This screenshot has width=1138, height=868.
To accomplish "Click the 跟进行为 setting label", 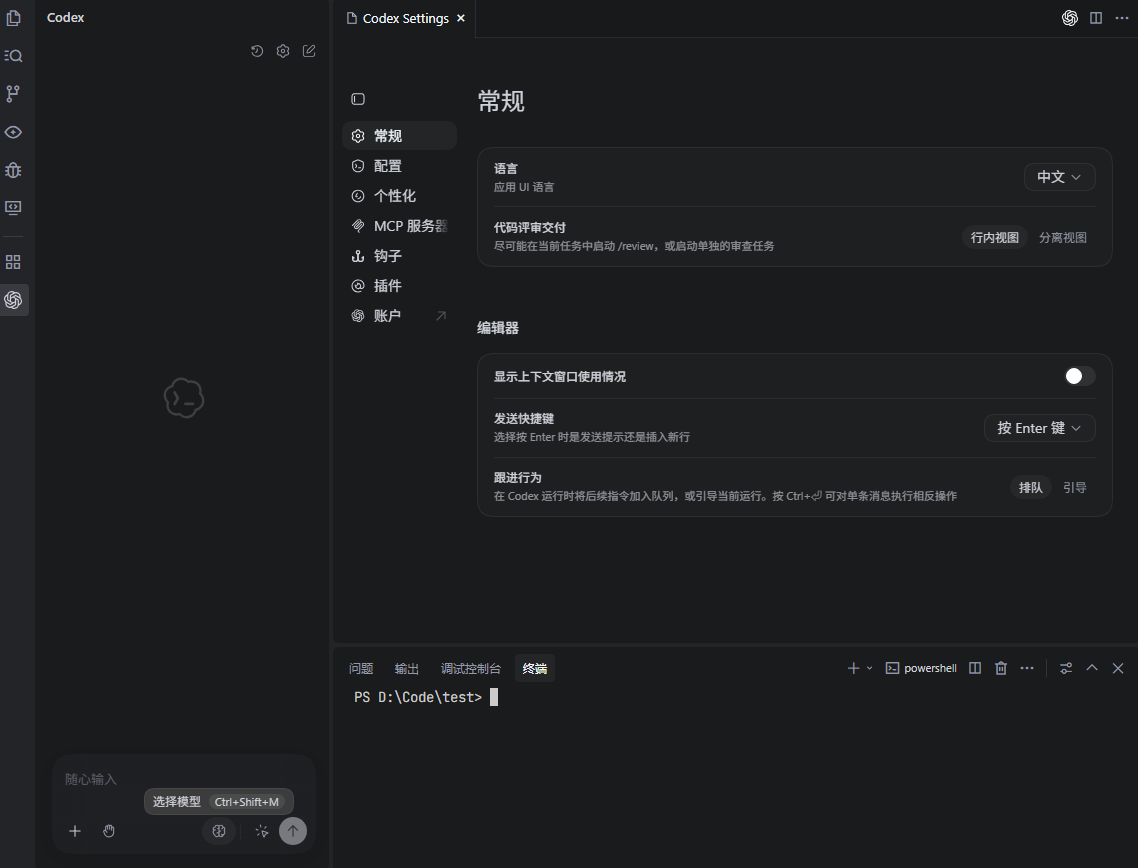I will (517, 478).
